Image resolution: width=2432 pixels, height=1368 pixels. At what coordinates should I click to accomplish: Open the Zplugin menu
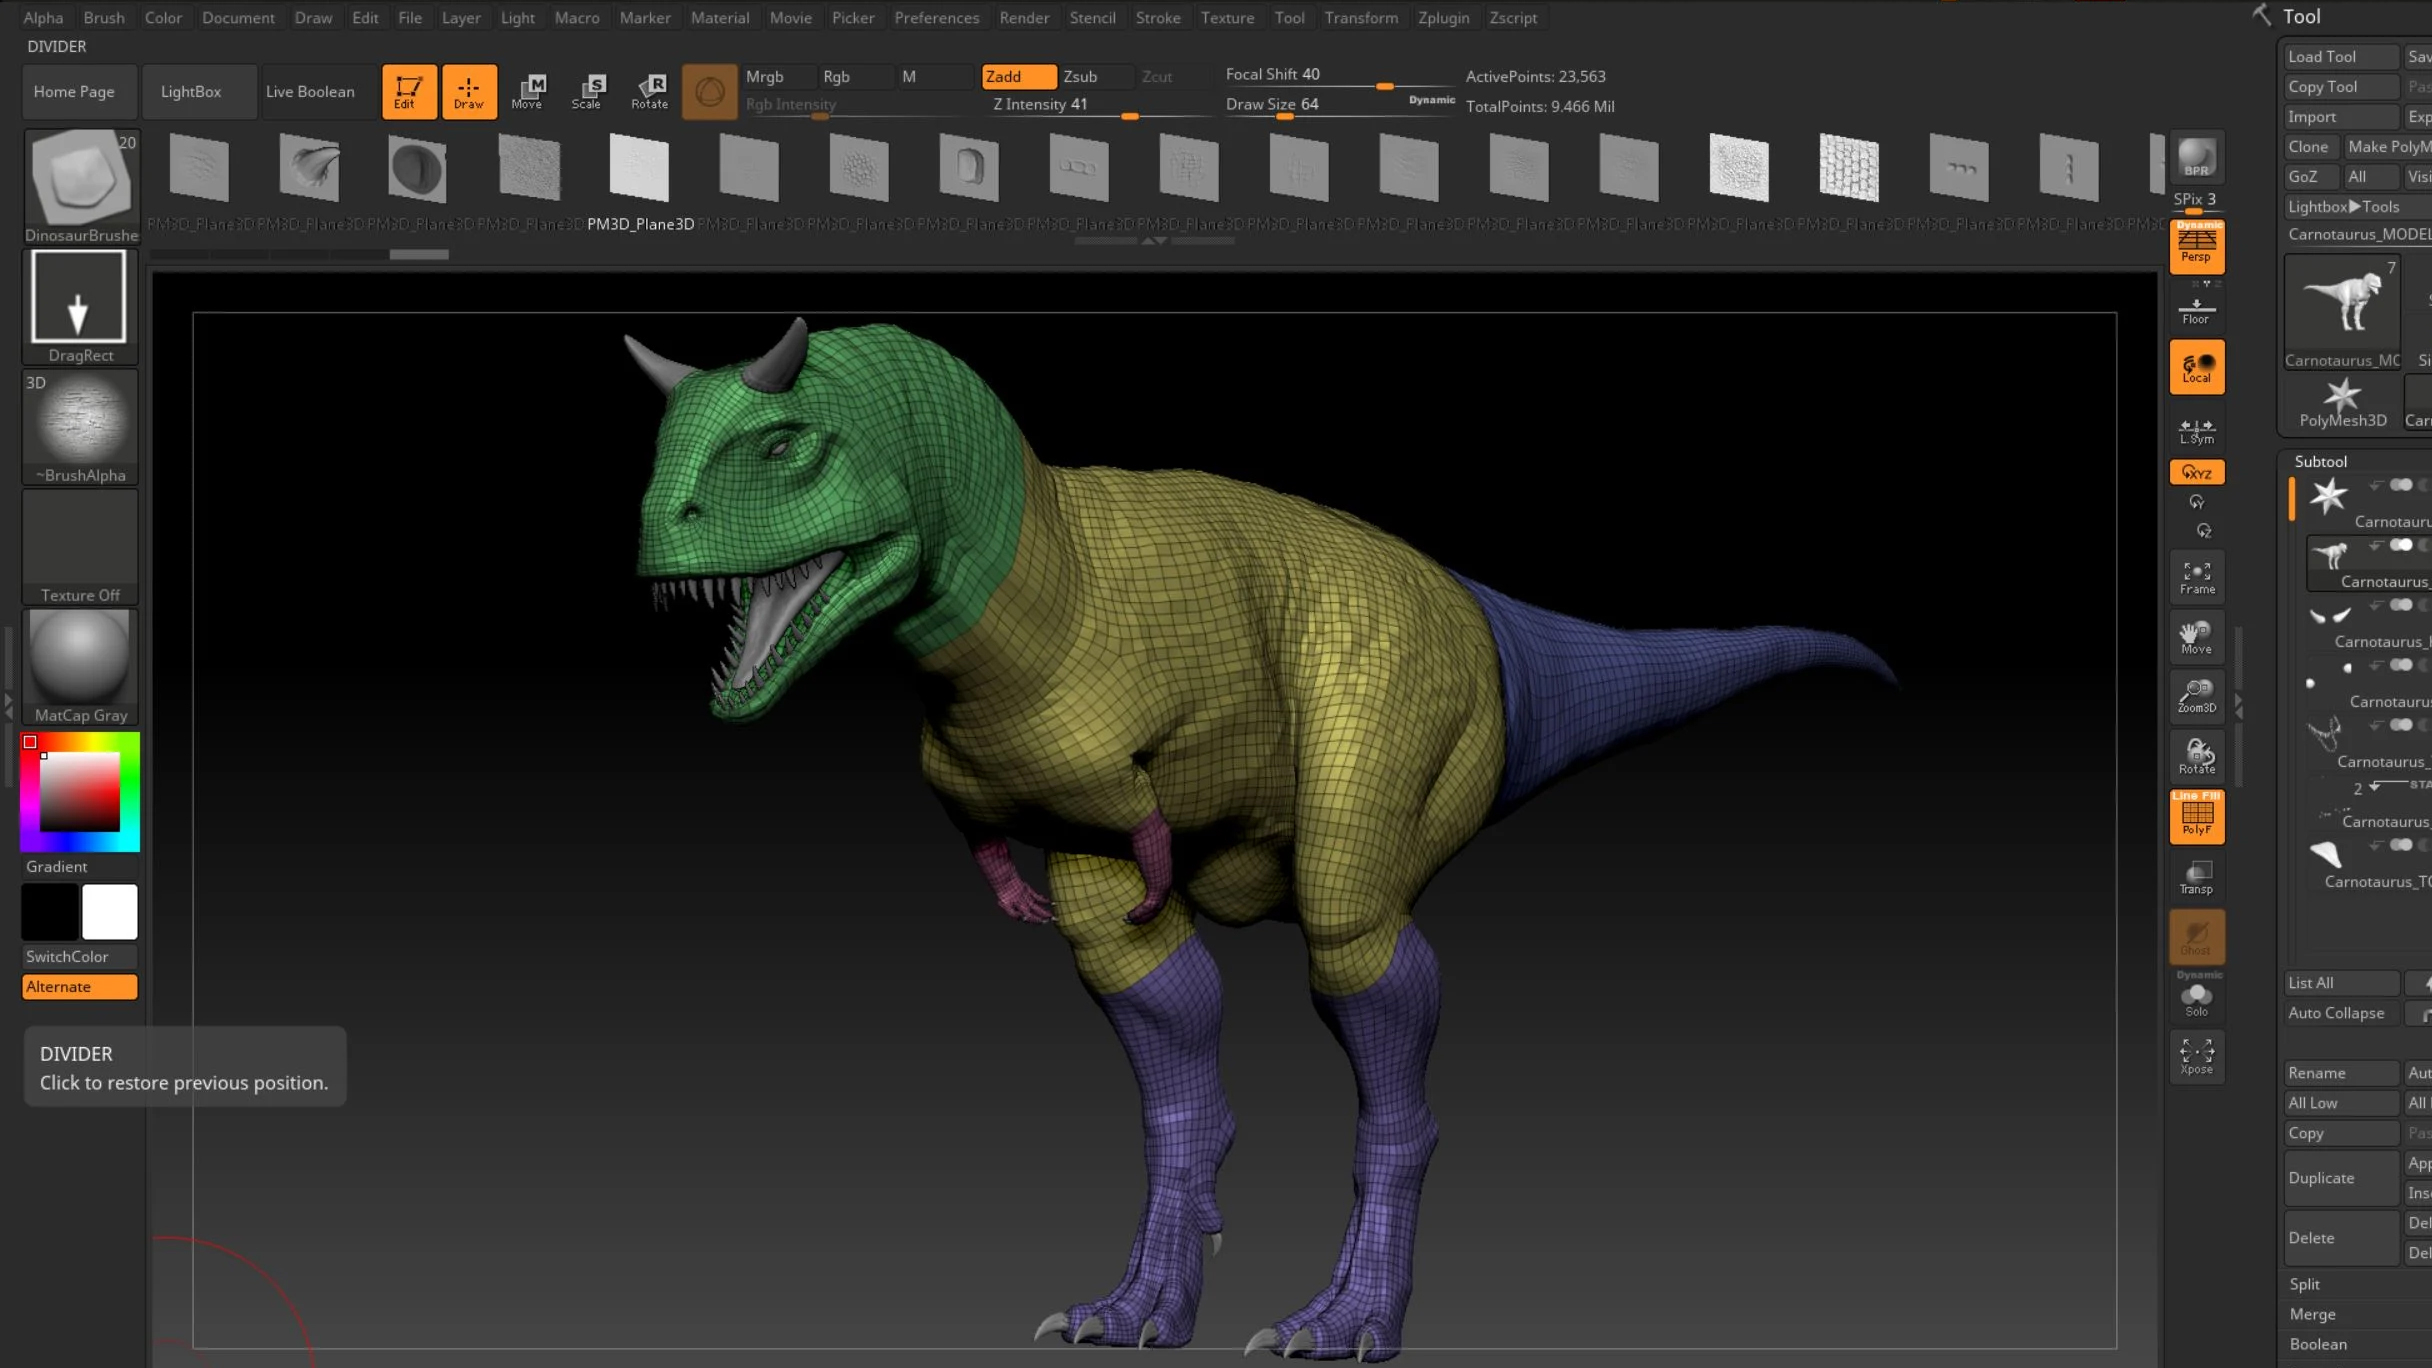tap(1443, 17)
